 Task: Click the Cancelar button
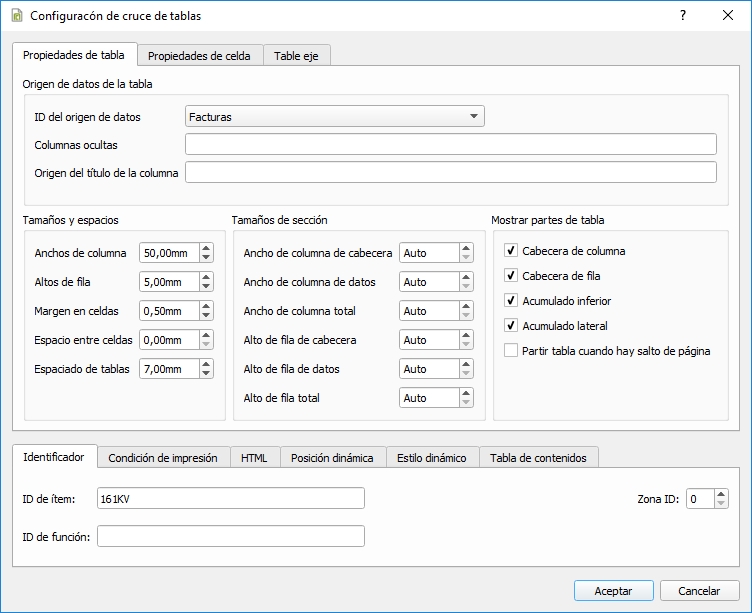coord(700,591)
